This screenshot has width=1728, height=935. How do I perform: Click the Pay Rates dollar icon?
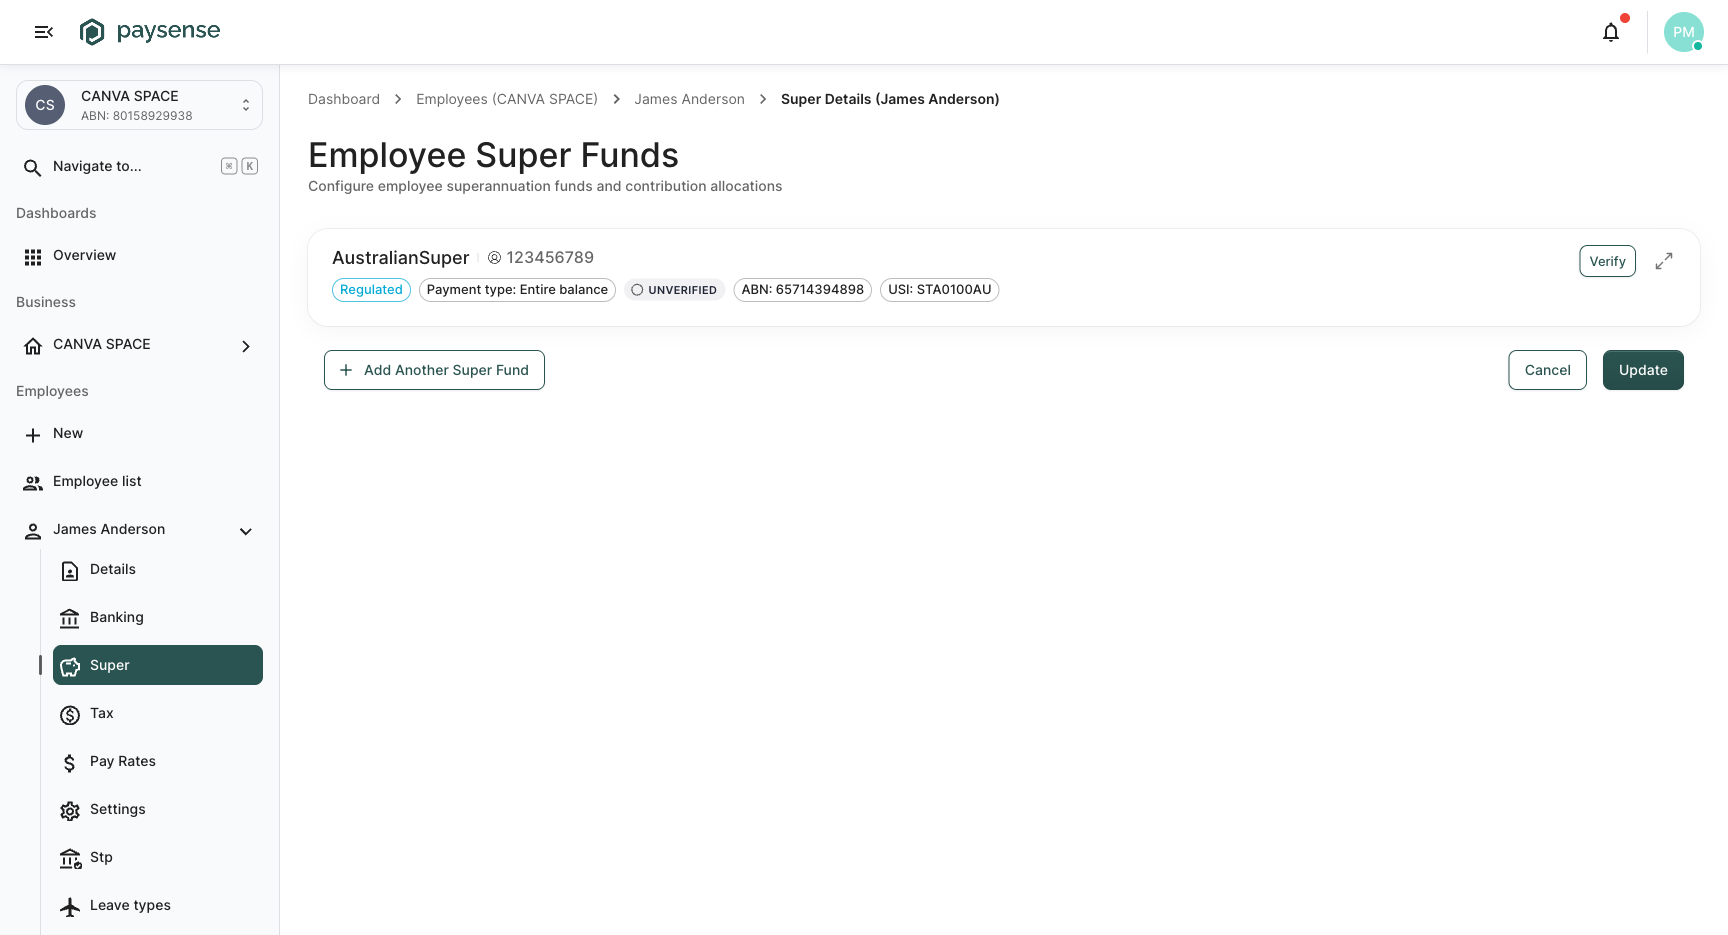click(70, 763)
